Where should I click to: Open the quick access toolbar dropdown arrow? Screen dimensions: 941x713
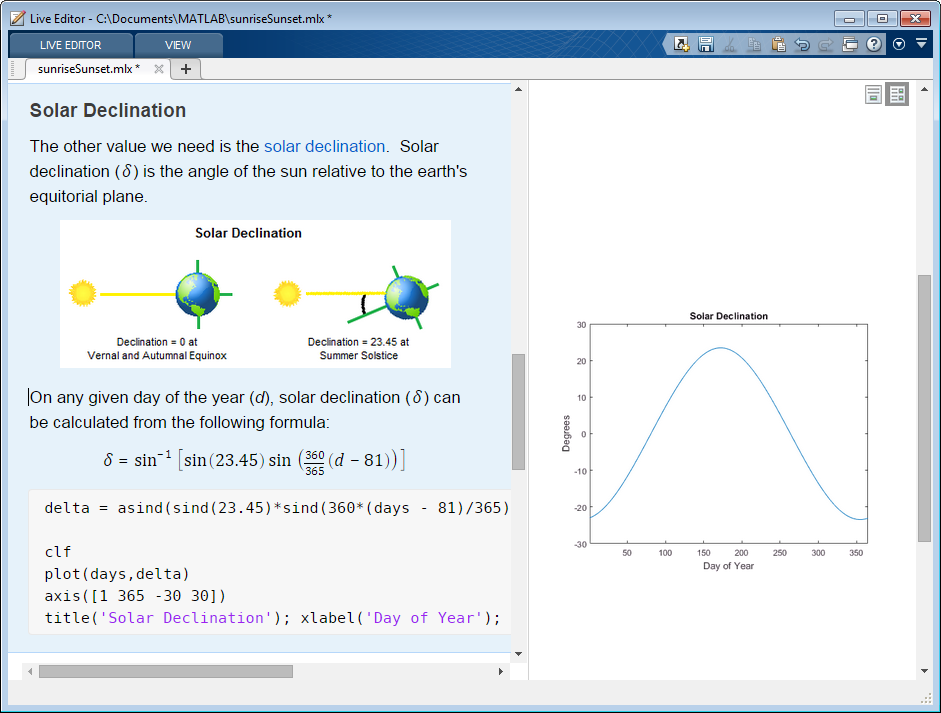coord(923,44)
